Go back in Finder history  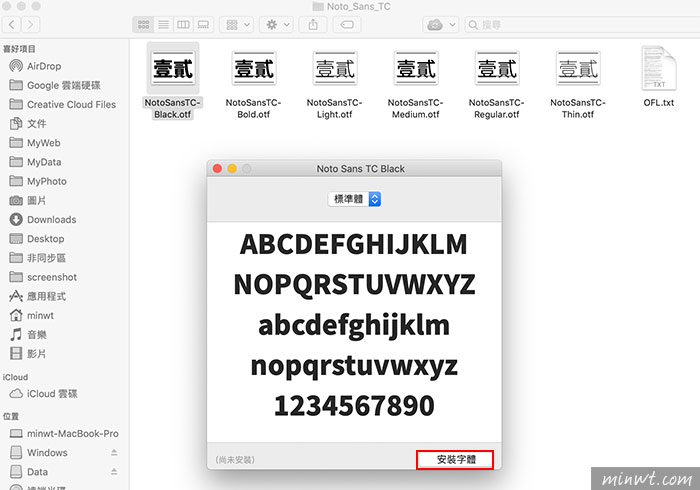[12, 25]
